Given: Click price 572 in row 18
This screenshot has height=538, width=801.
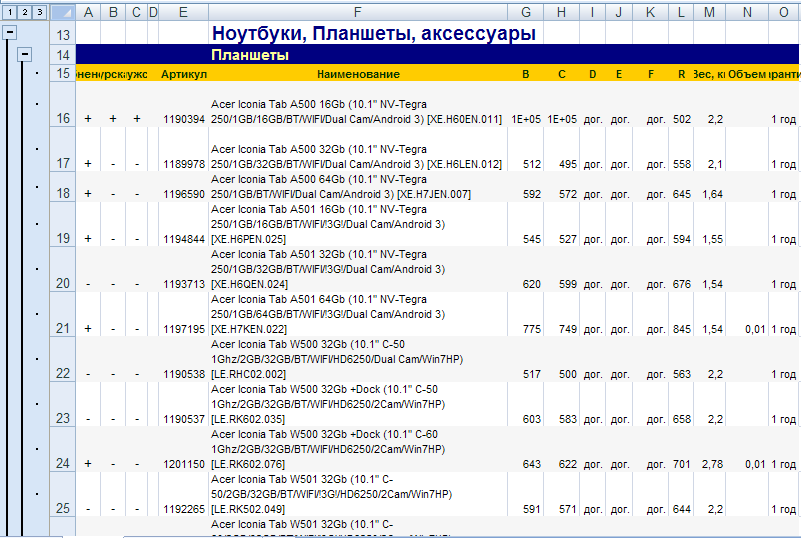Looking at the screenshot, I should pos(568,195).
